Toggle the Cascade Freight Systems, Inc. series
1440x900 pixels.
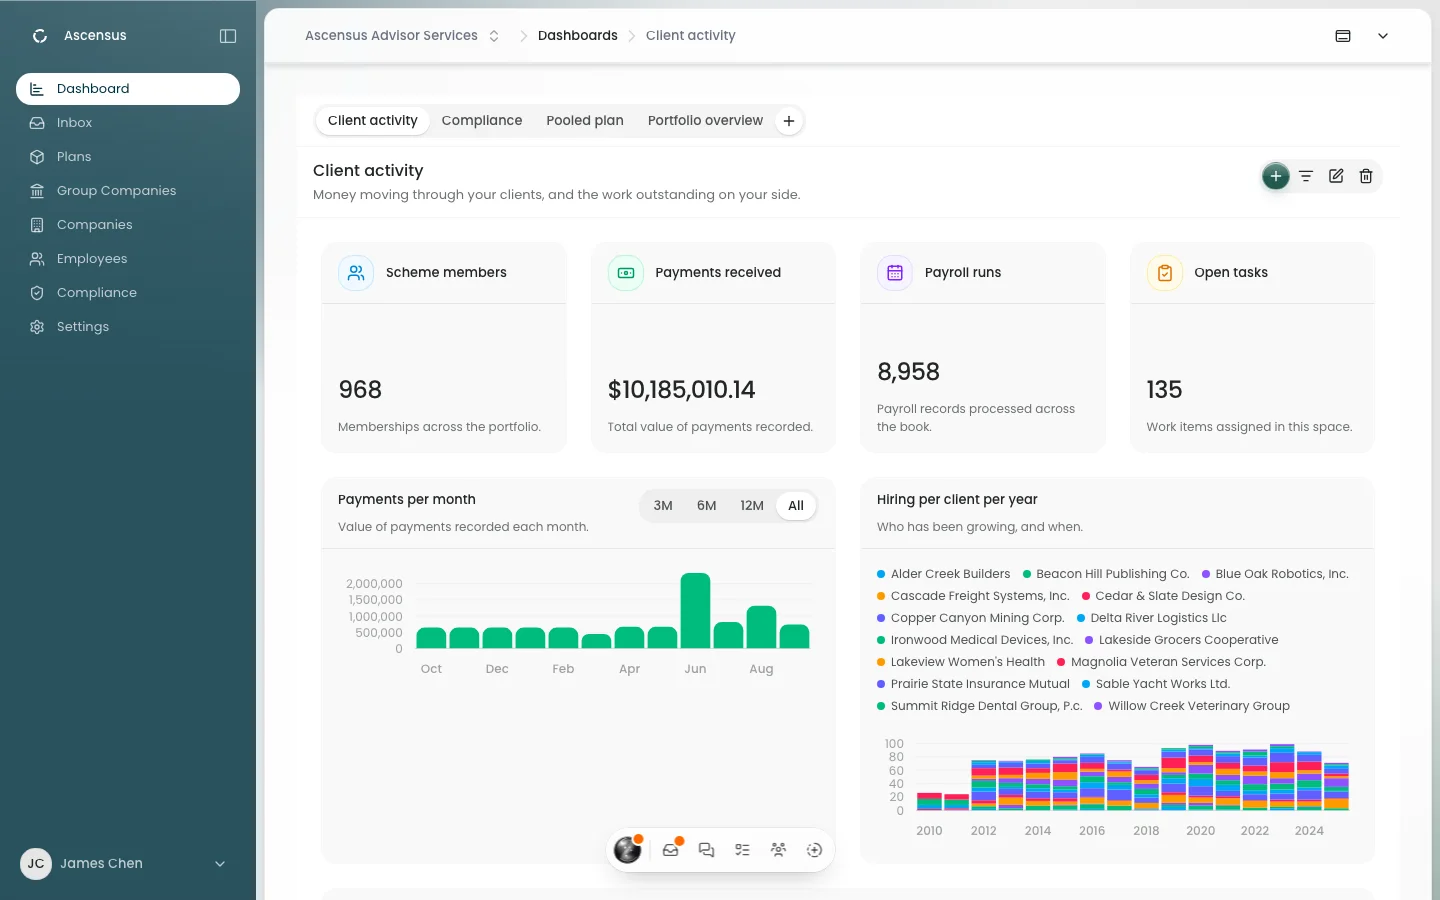click(x=973, y=596)
